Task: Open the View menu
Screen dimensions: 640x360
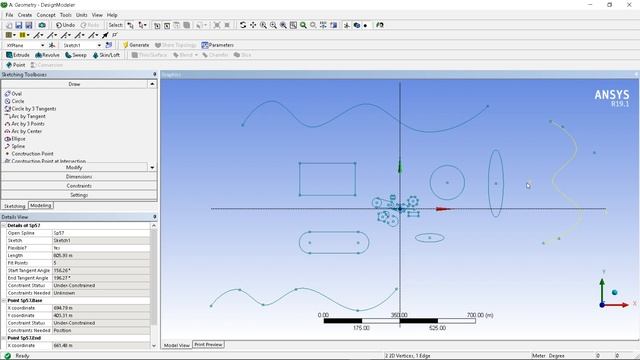Action: (x=97, y=15)
